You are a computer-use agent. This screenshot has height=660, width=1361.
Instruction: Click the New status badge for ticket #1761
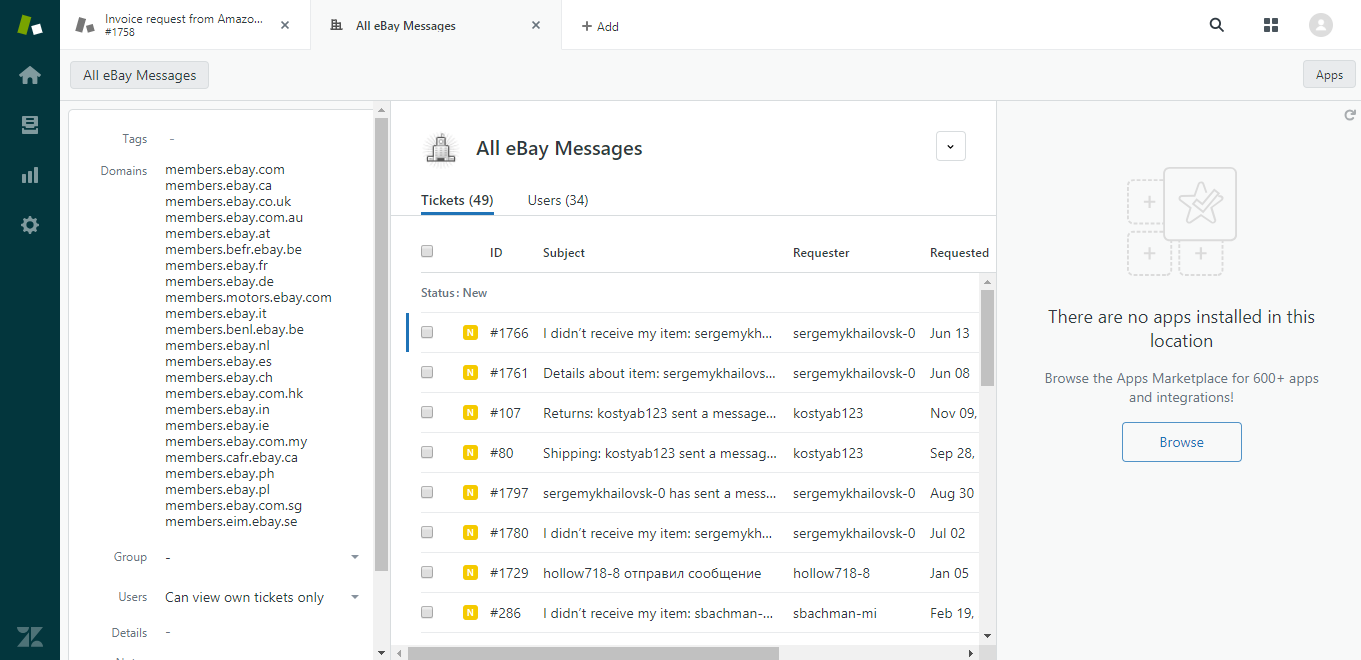(470, 373)
